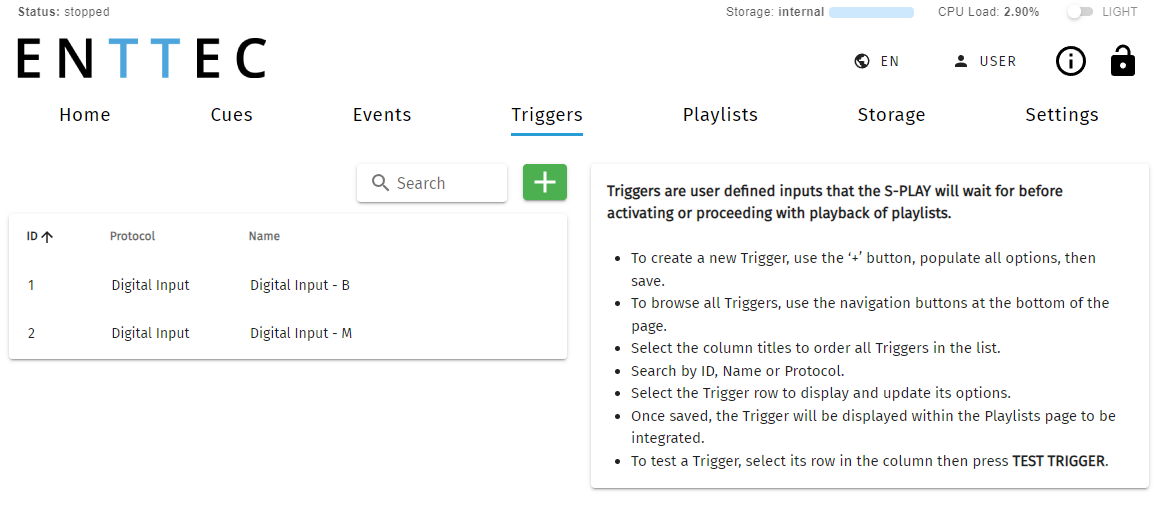Focus the Search triggers field
Viewport: 1164px width, 511px height.
coord(432,183)
